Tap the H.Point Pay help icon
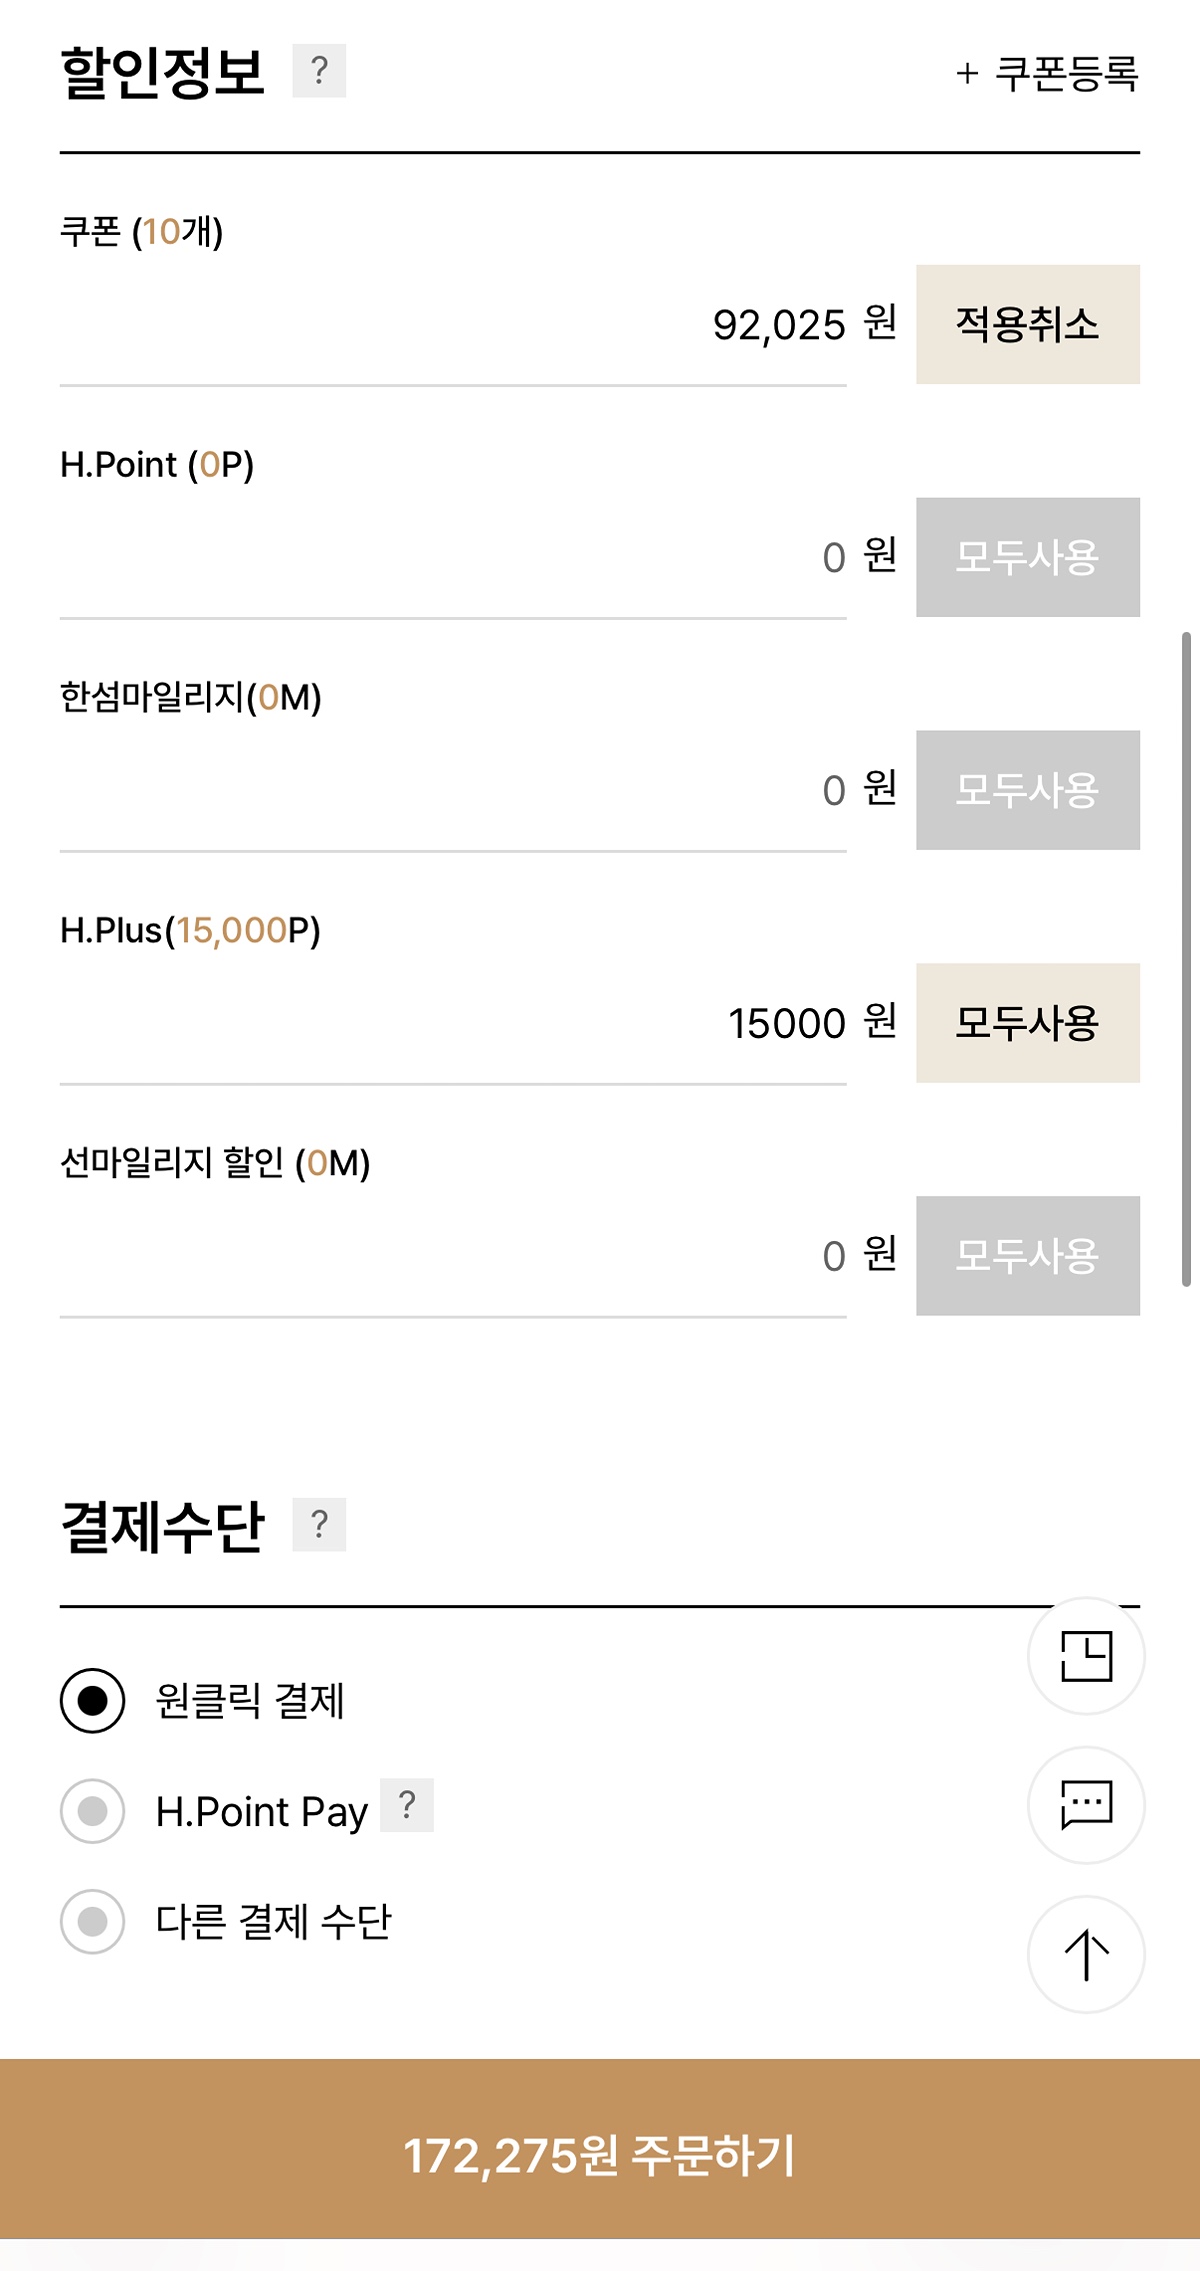This screenshot has height=2271, width=1200. [x=407, y=1805]
